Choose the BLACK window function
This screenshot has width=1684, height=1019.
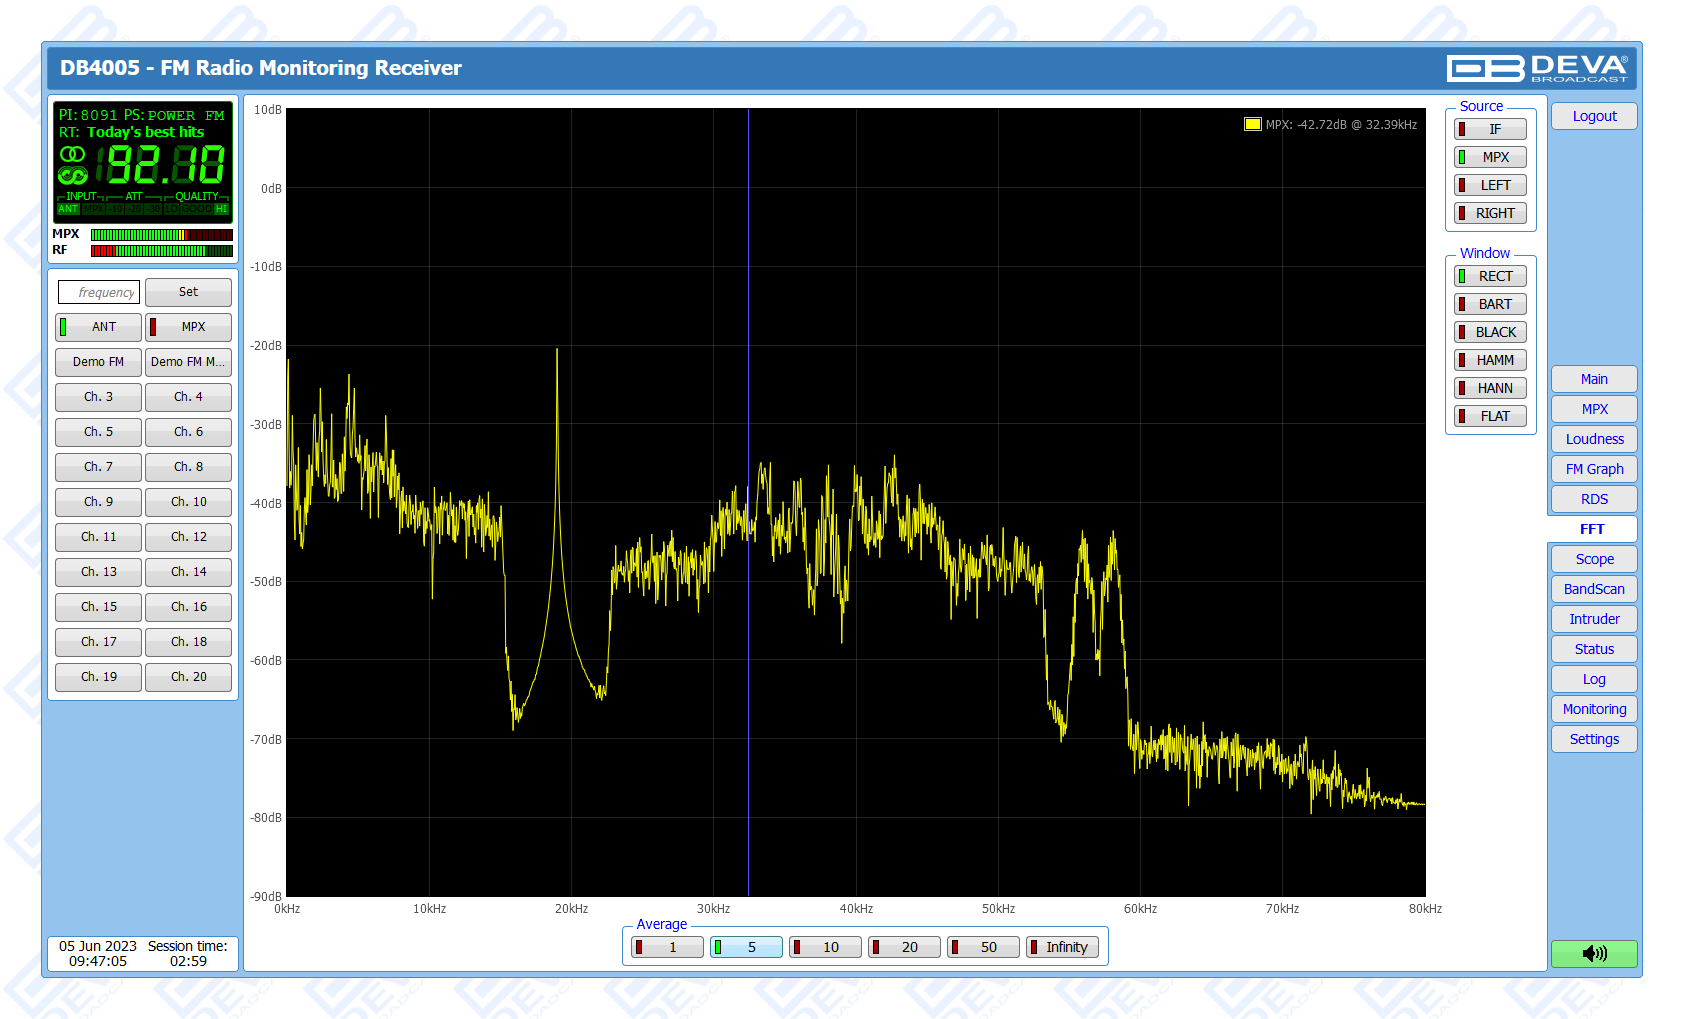click(1490, 332)
